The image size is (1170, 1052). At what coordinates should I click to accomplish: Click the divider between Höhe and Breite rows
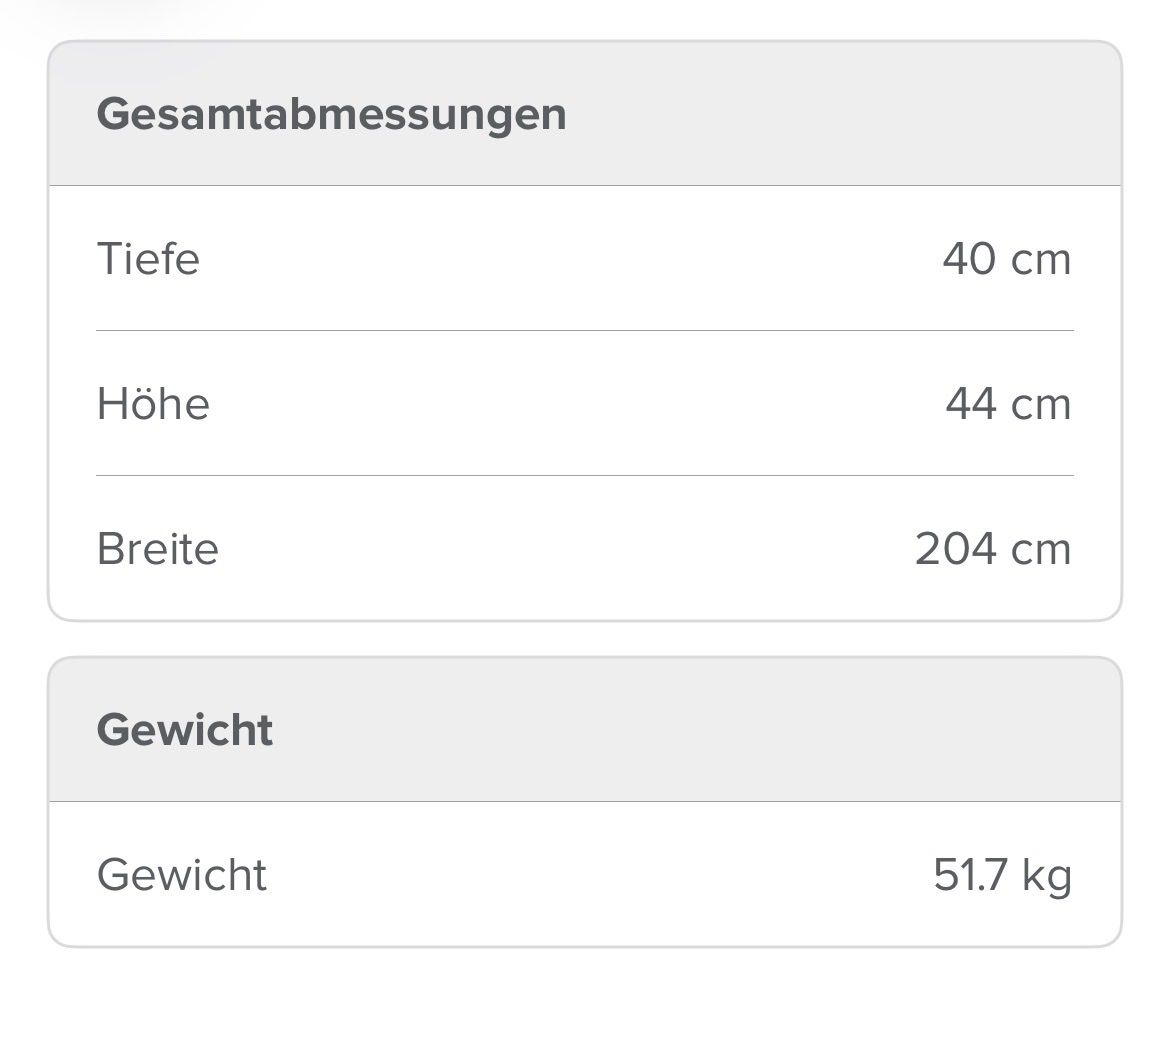585,475
